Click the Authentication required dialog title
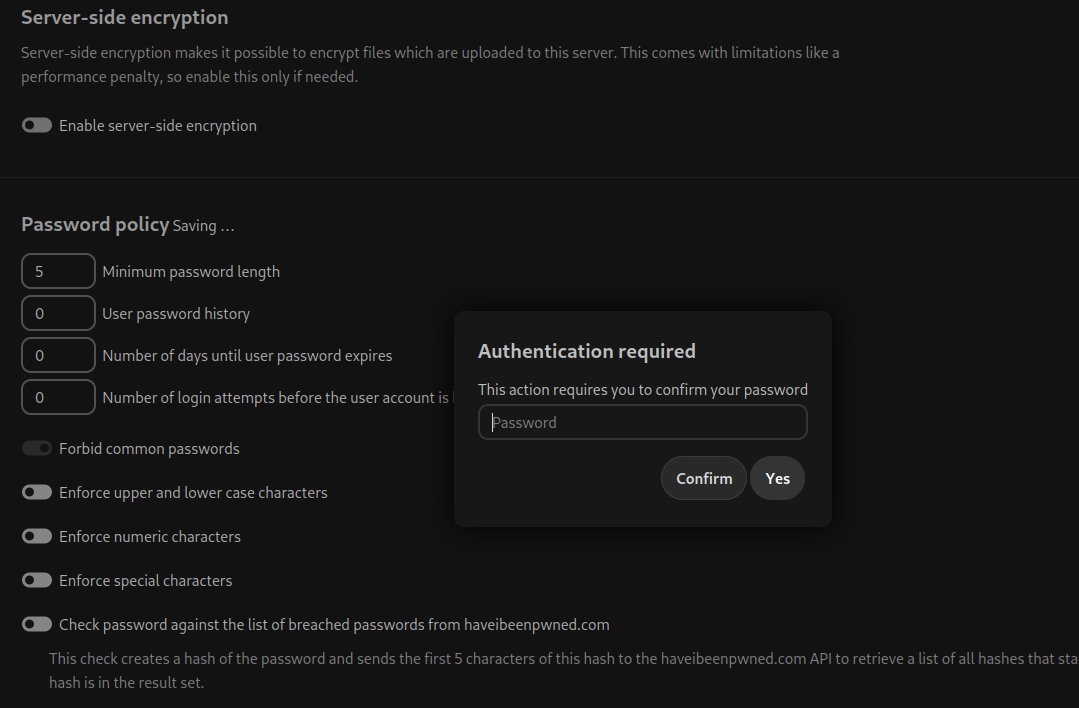The width and height of the screenshot is (1079, 708). tap(587, 351)
